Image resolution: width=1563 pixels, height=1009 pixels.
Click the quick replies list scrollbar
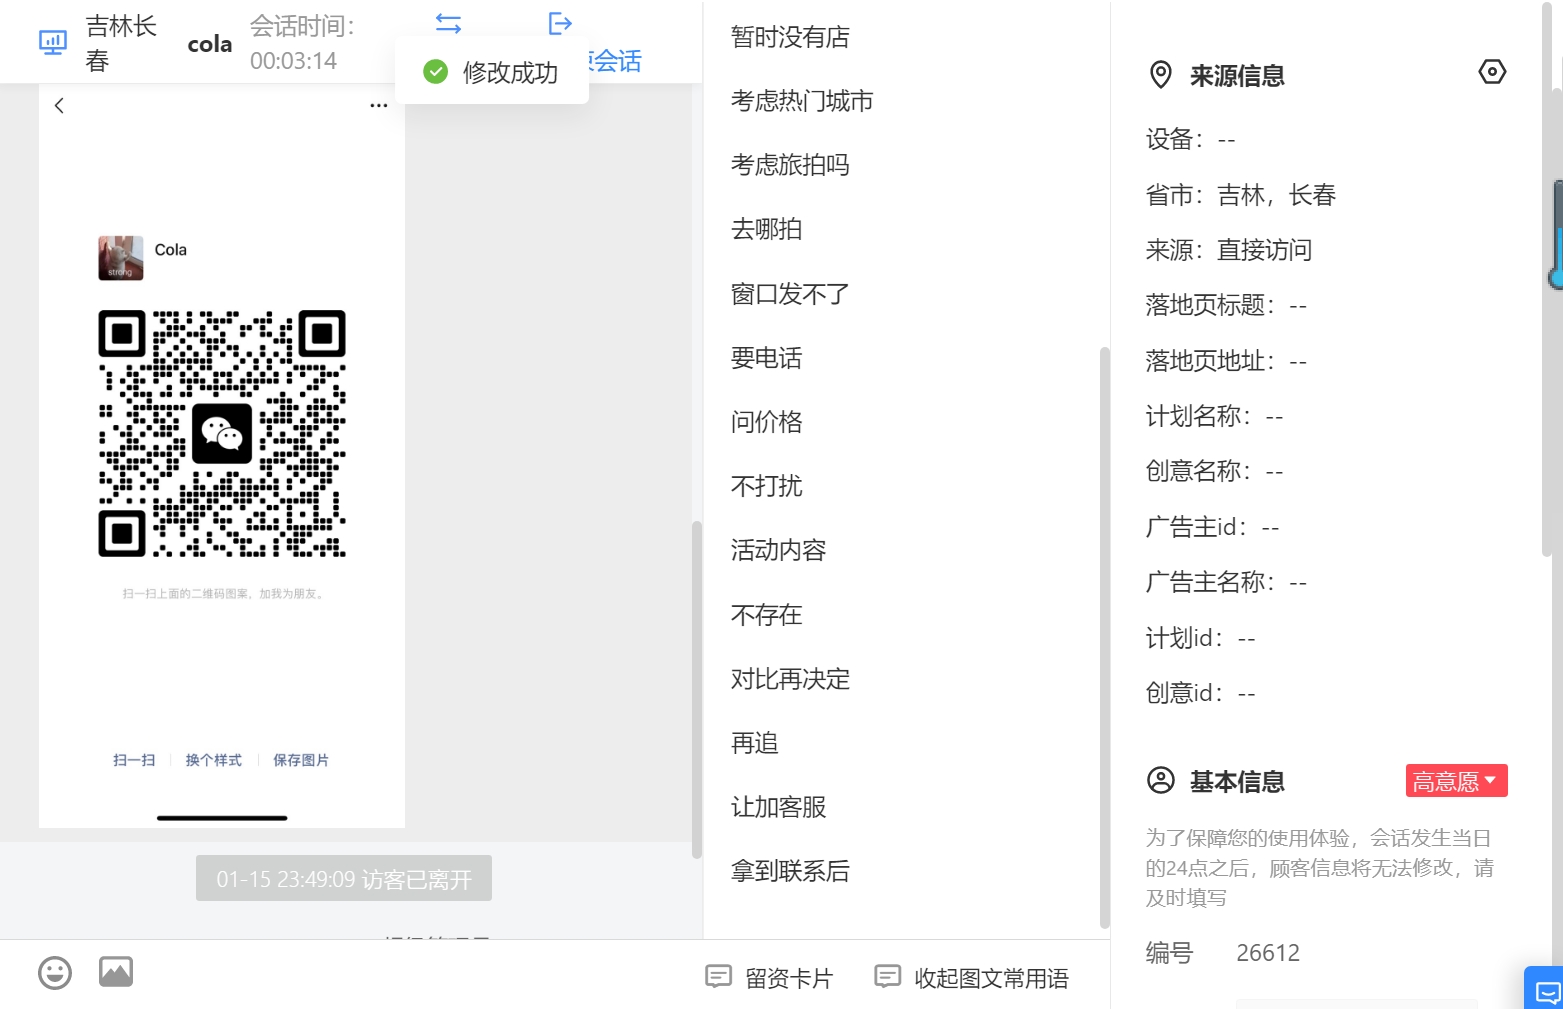[1104, 638]
